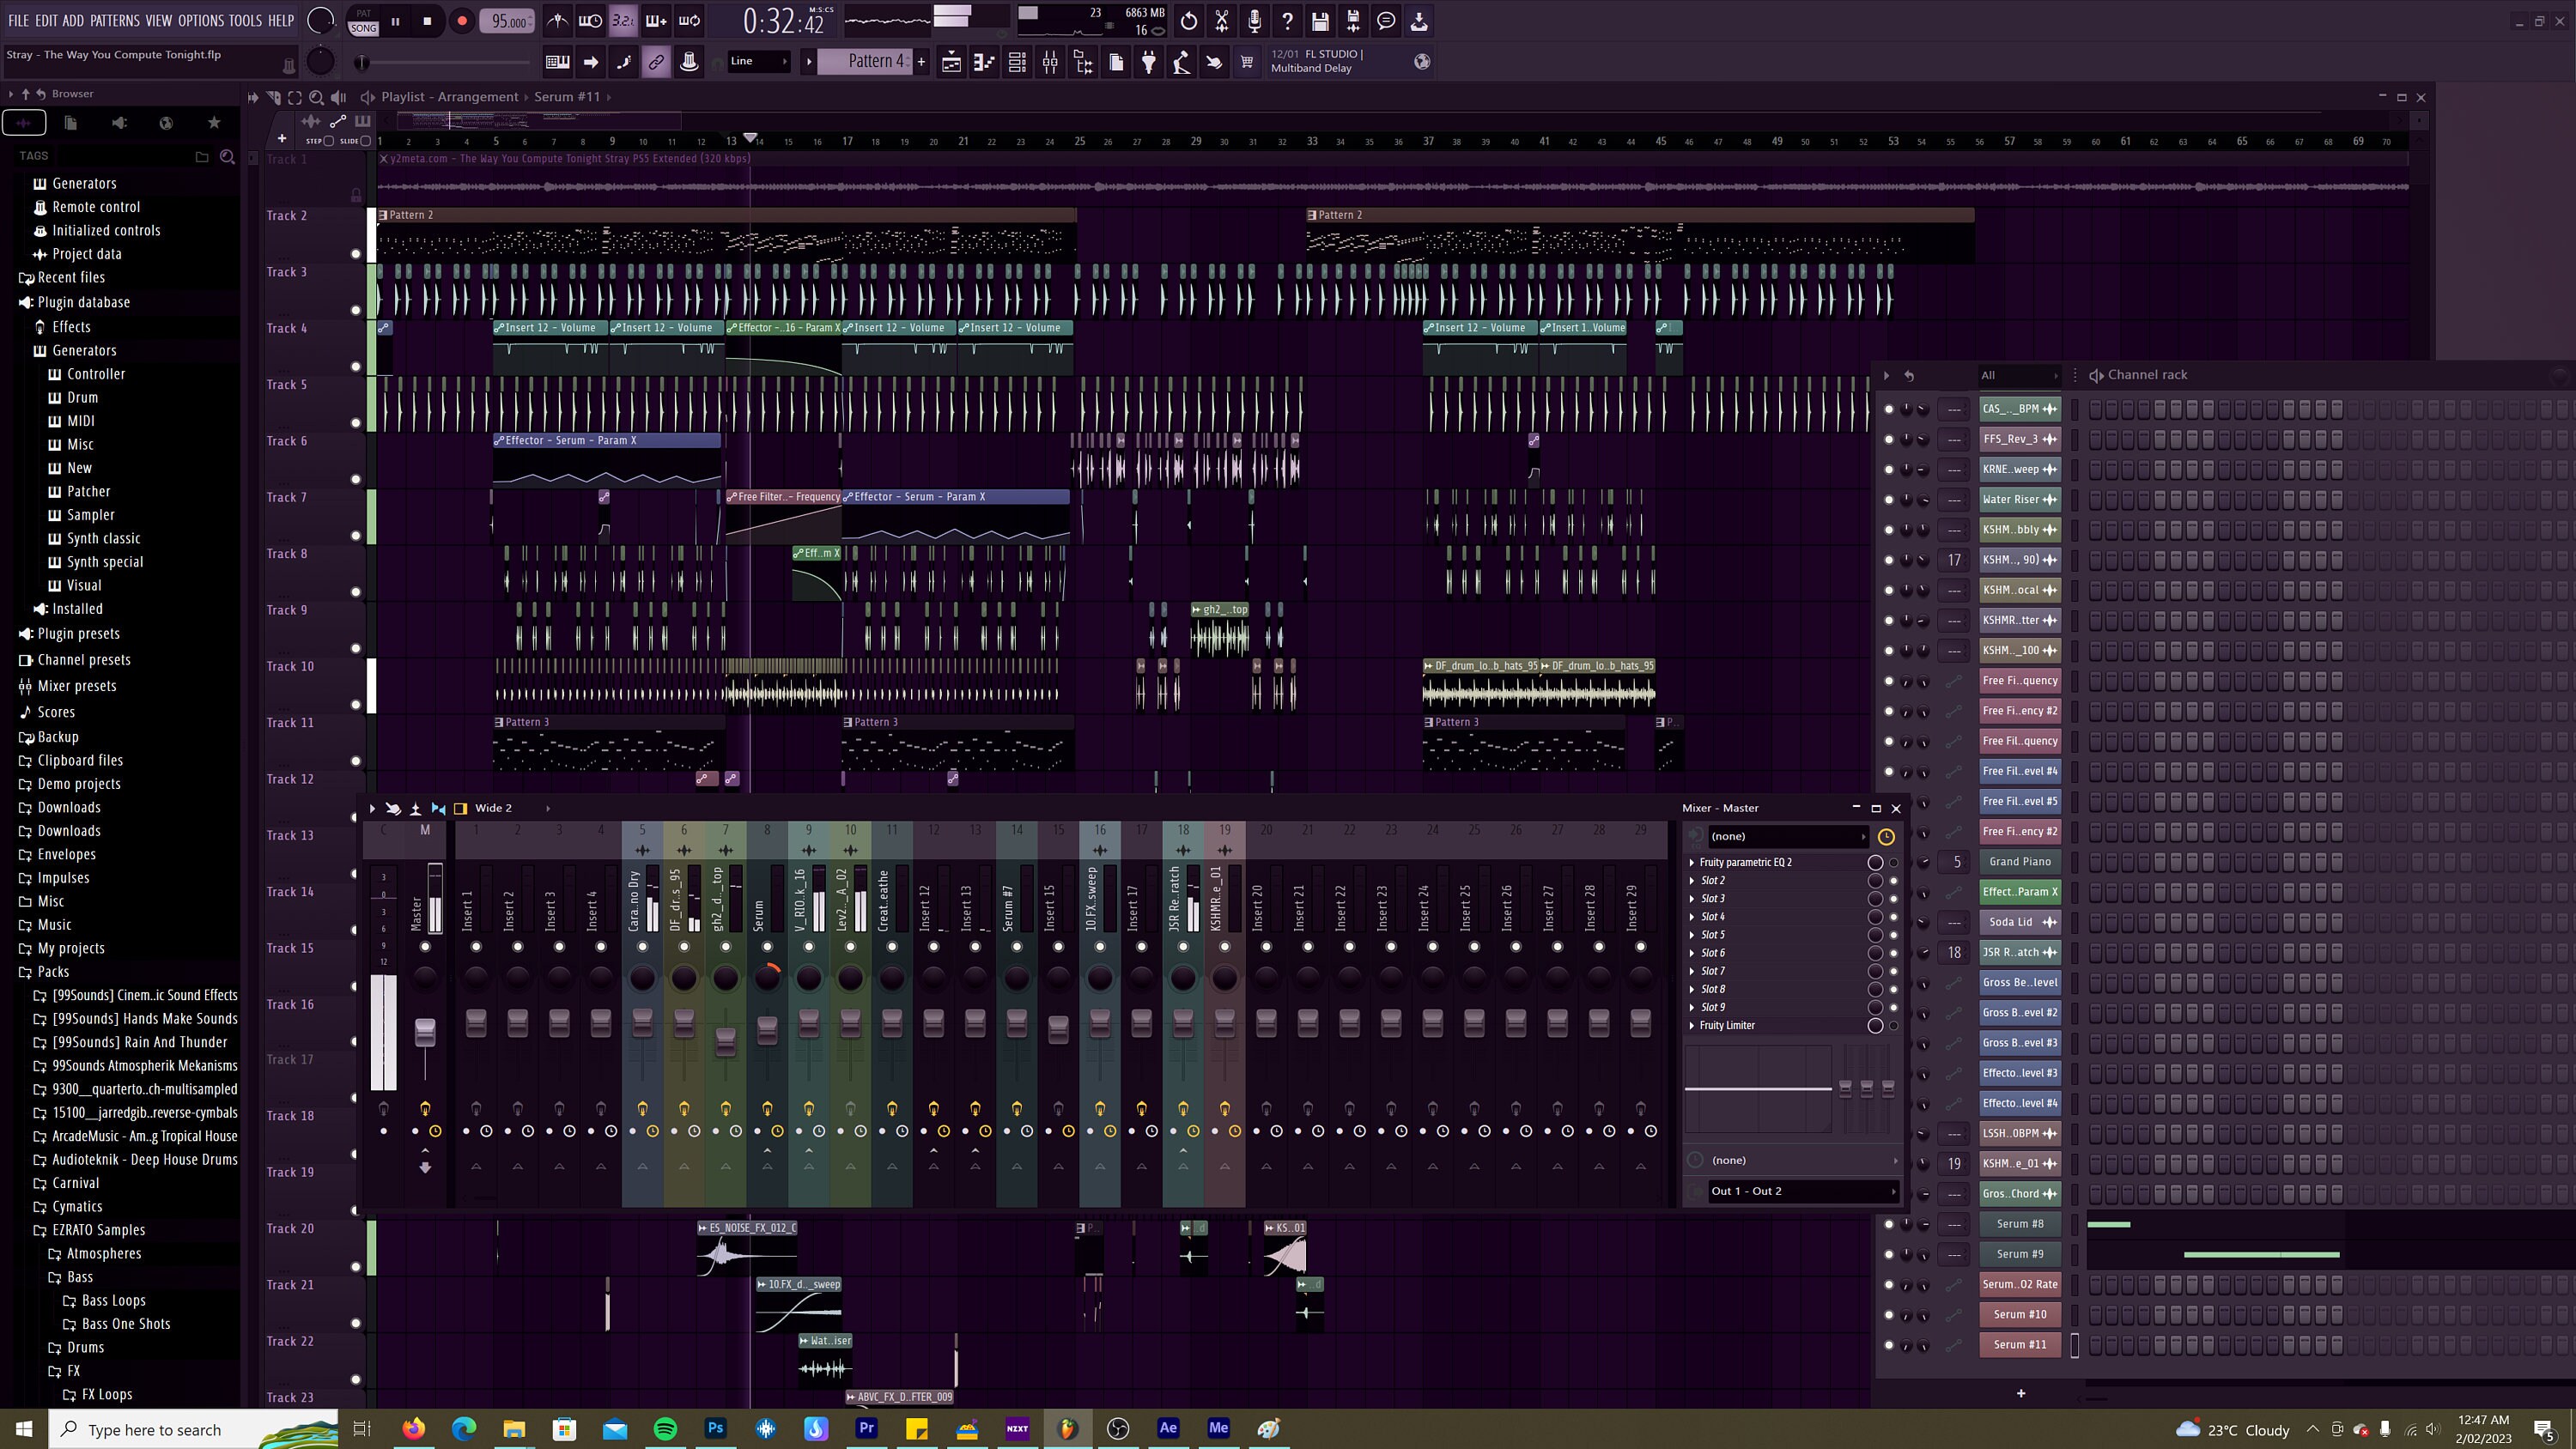Select the metronome icon in the toolbar

(558, 20)
